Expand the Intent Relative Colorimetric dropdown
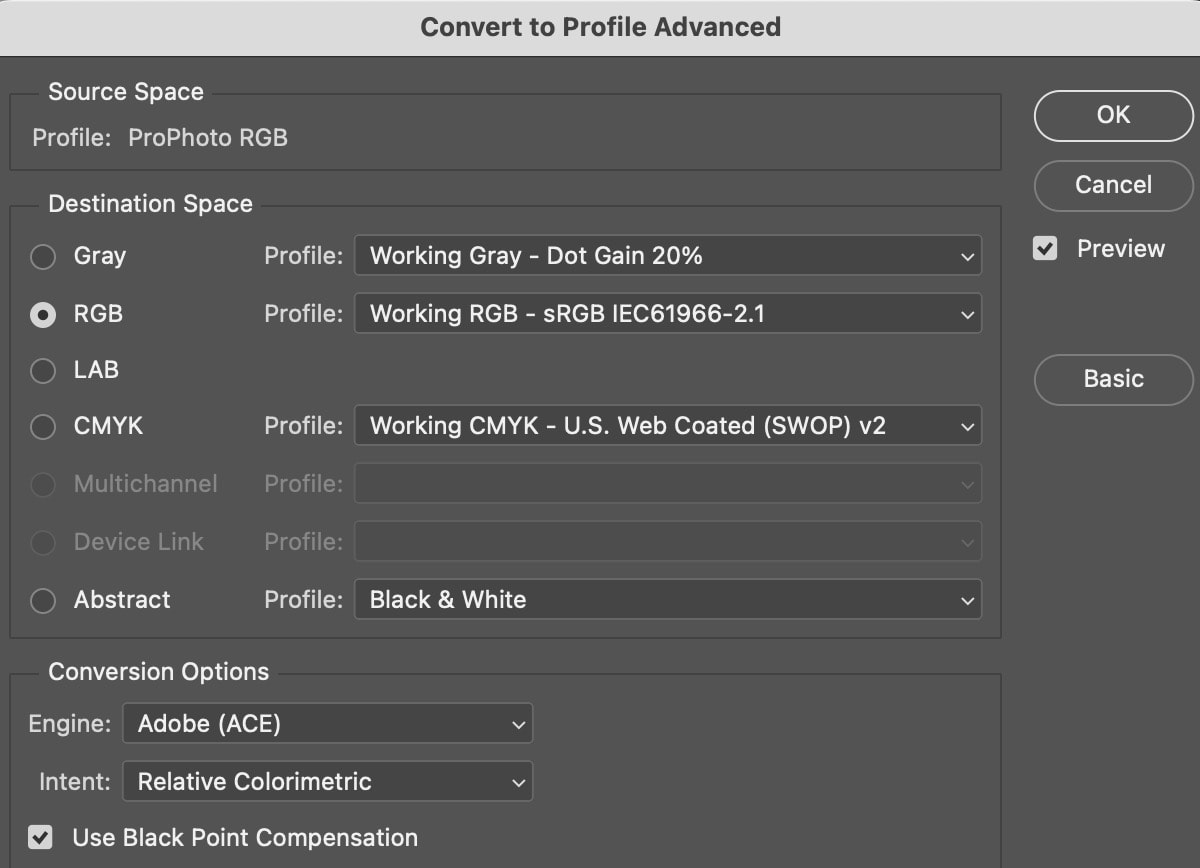 pos(327,782)
